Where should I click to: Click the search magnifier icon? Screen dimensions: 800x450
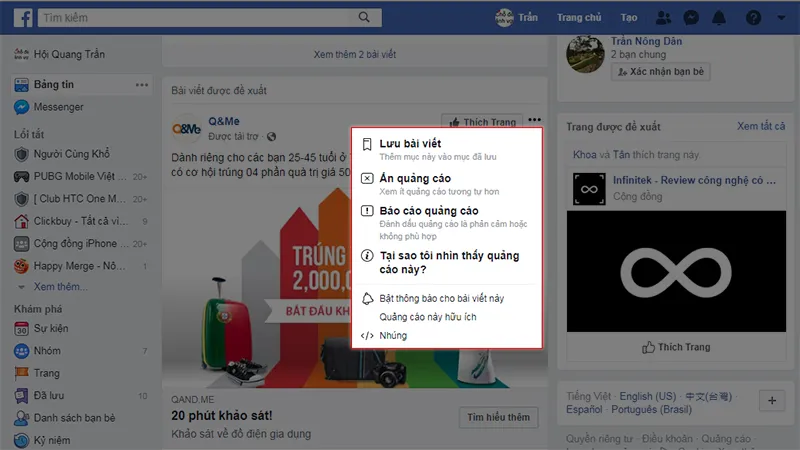tap(364, 17)
